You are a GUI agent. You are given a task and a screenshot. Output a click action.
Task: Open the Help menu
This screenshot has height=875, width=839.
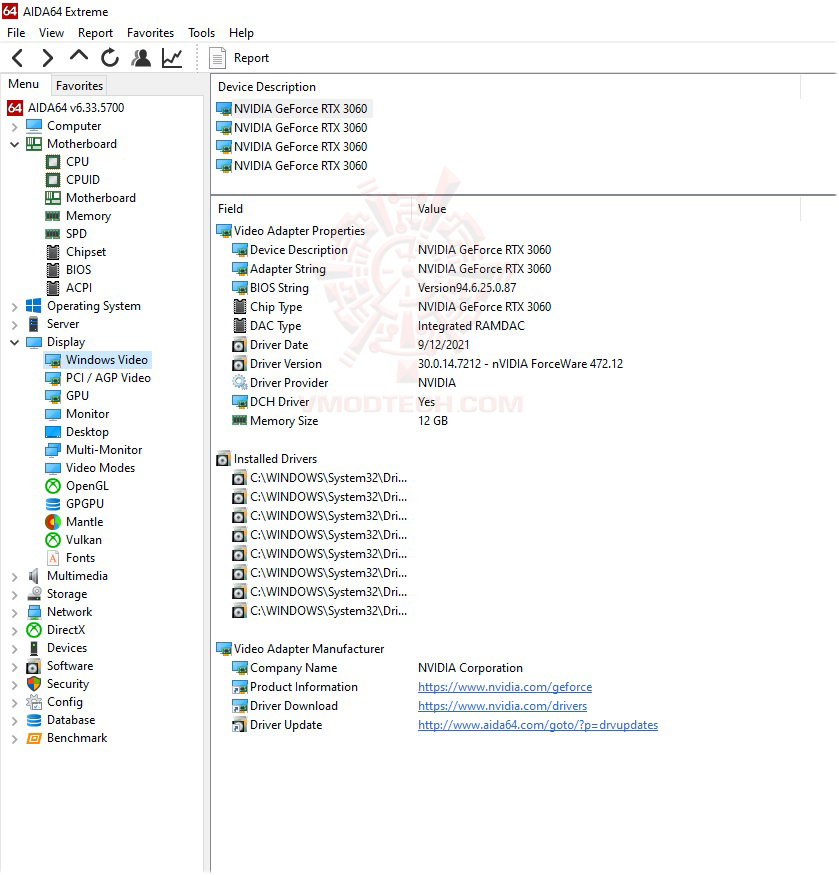(241, 33)
